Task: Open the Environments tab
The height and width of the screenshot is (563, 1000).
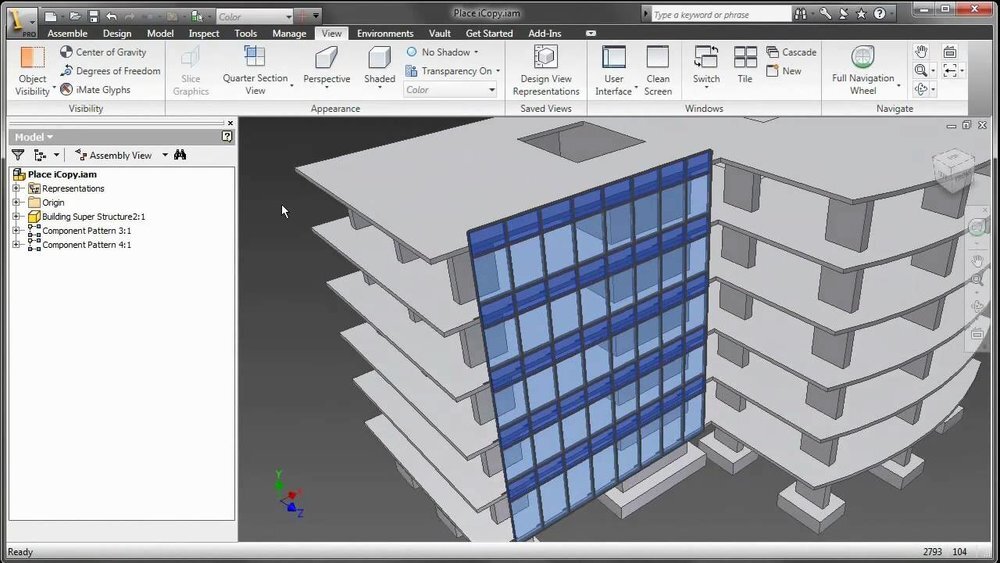Action: tap(385, 33)
